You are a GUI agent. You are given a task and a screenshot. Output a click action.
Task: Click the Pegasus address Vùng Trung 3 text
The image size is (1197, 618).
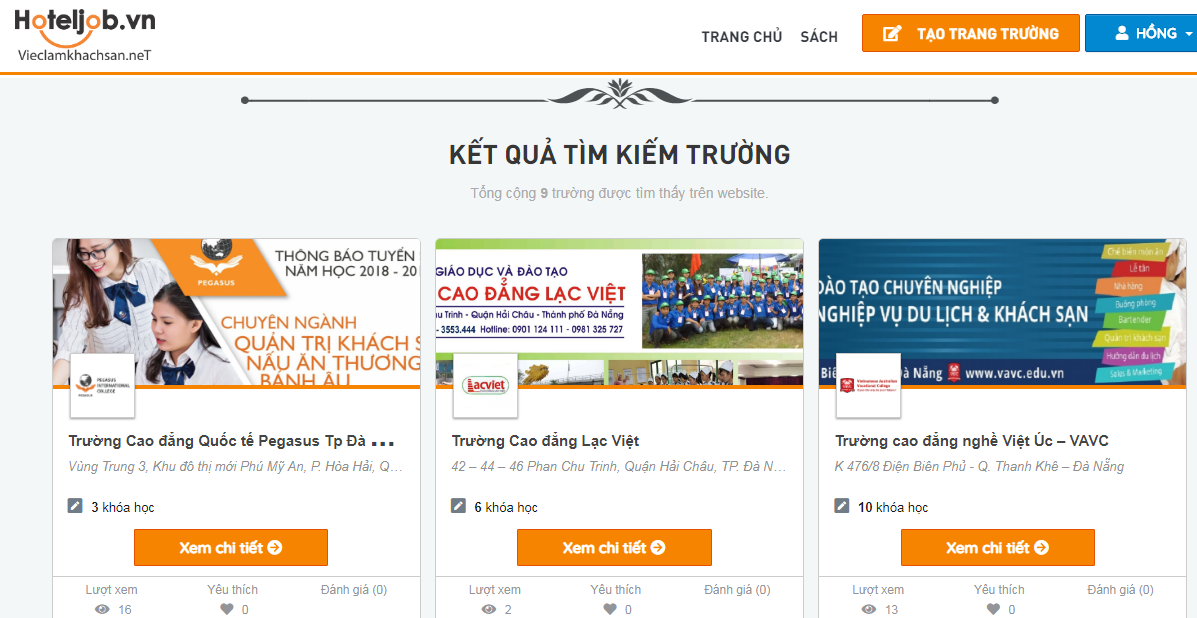[x=236, y=466]
